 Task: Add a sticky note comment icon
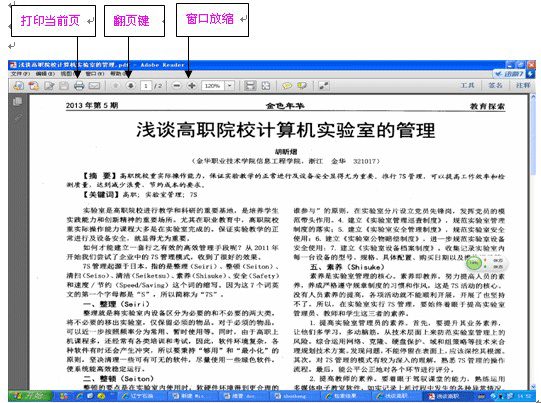coord(287,86)
